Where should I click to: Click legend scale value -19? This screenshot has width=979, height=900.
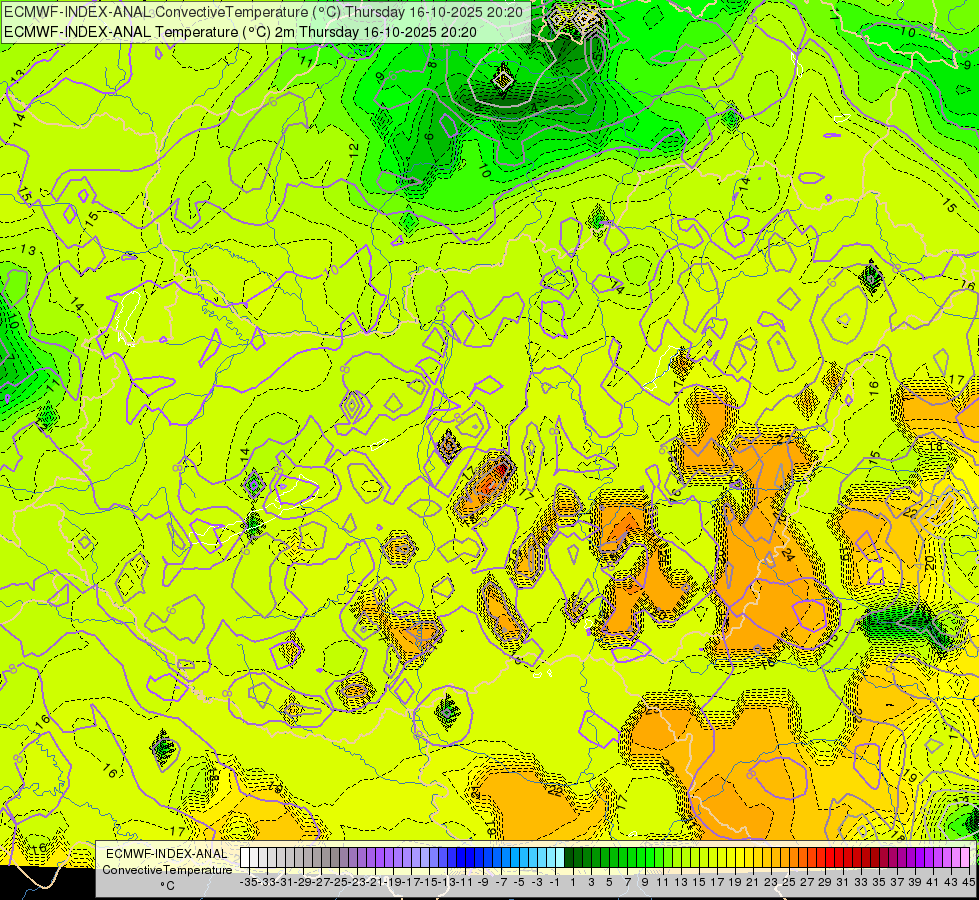[391, 882]
